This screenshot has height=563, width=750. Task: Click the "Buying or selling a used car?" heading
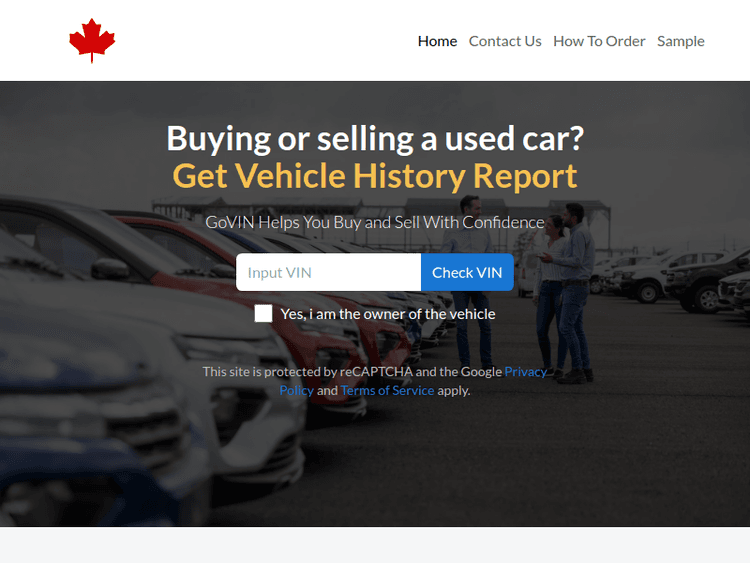pyautogui.click(x=375, y=139)
